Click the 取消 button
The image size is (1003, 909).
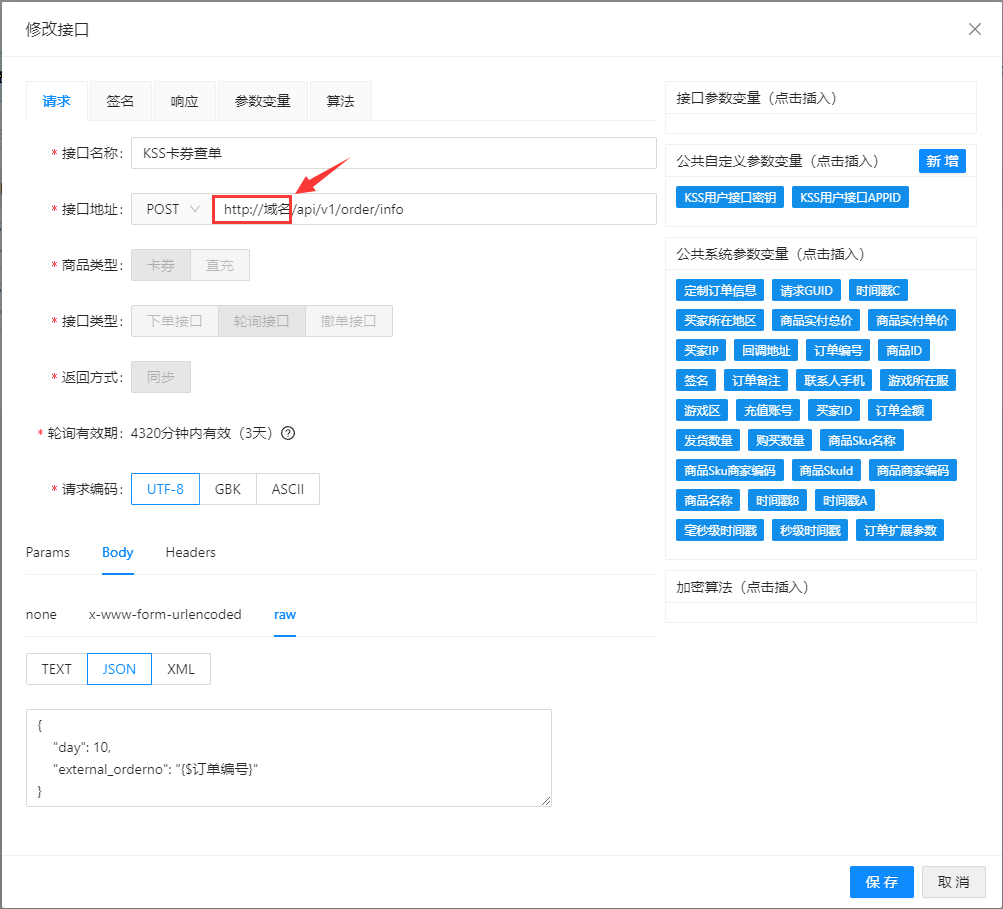click(x=953, y=882)
